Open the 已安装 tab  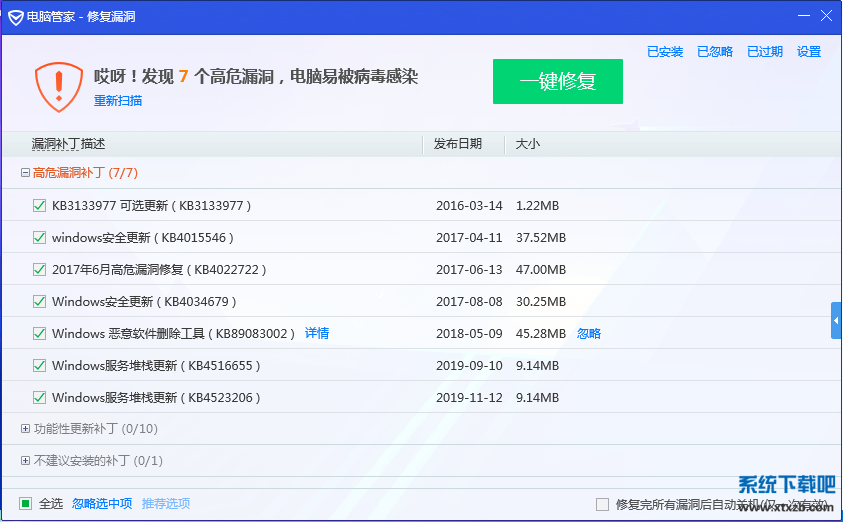665,52
